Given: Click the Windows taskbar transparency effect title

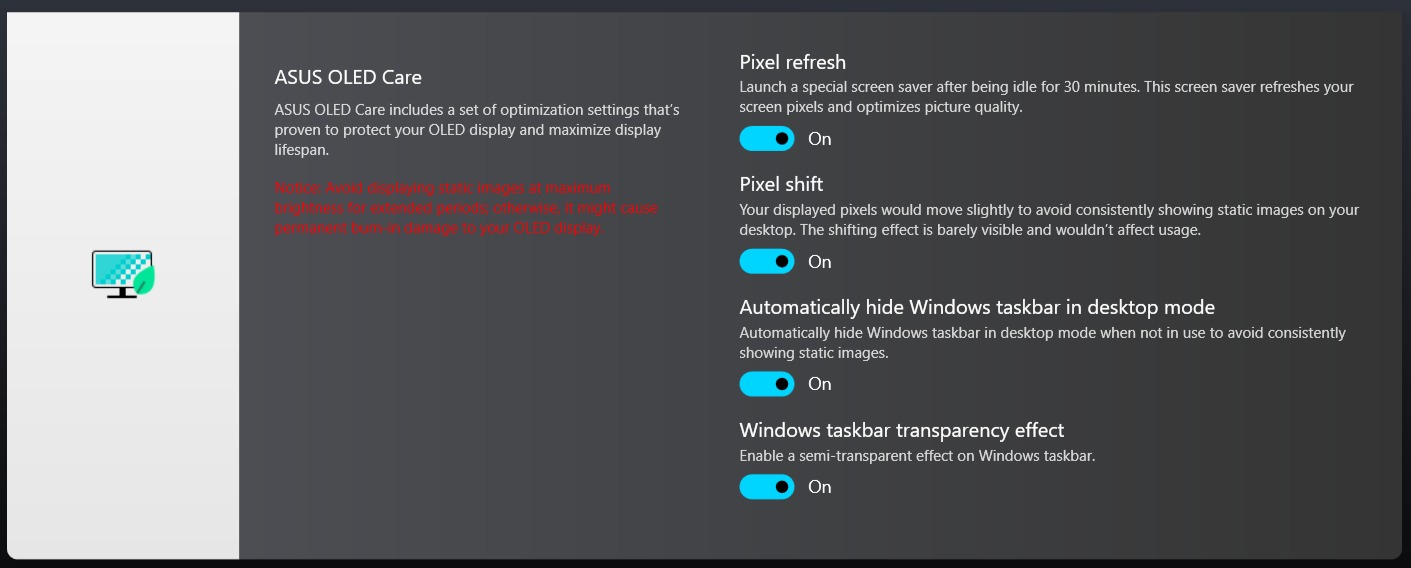Looking at the screenshot, I should (x=901, y=430).
